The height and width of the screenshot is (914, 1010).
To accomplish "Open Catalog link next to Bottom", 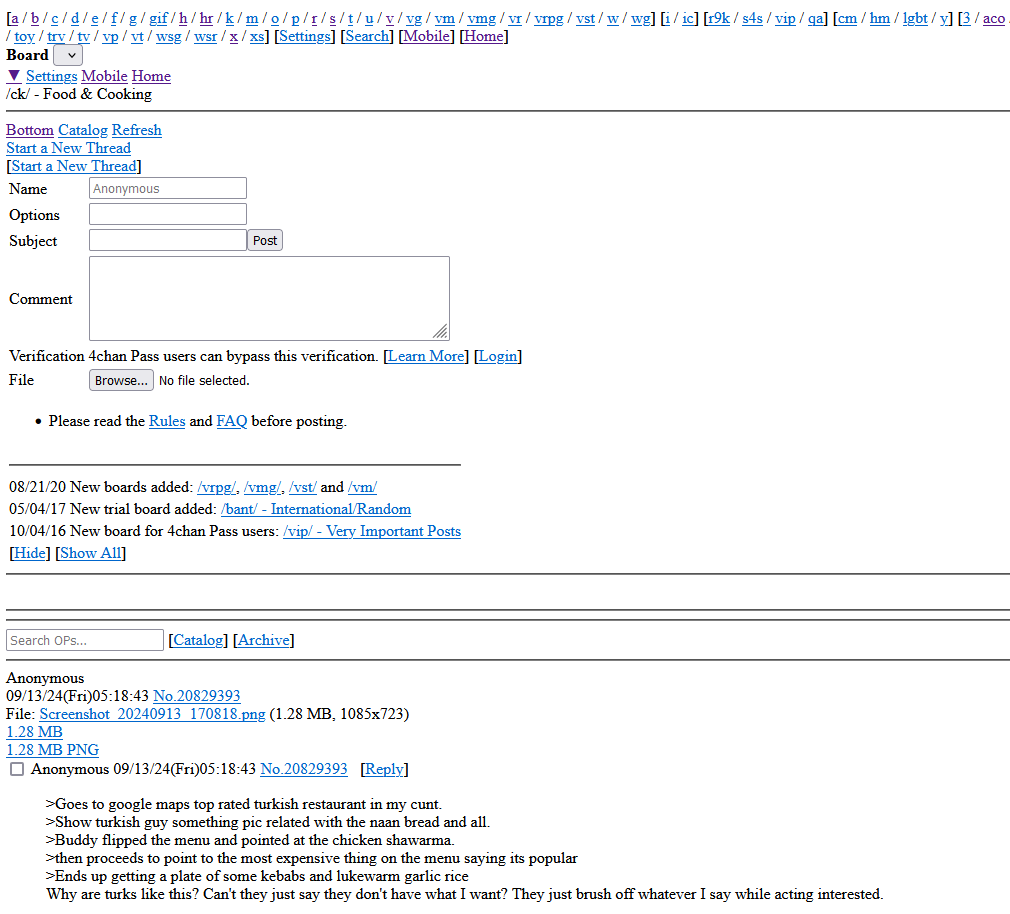I will [x=82, y=130].
